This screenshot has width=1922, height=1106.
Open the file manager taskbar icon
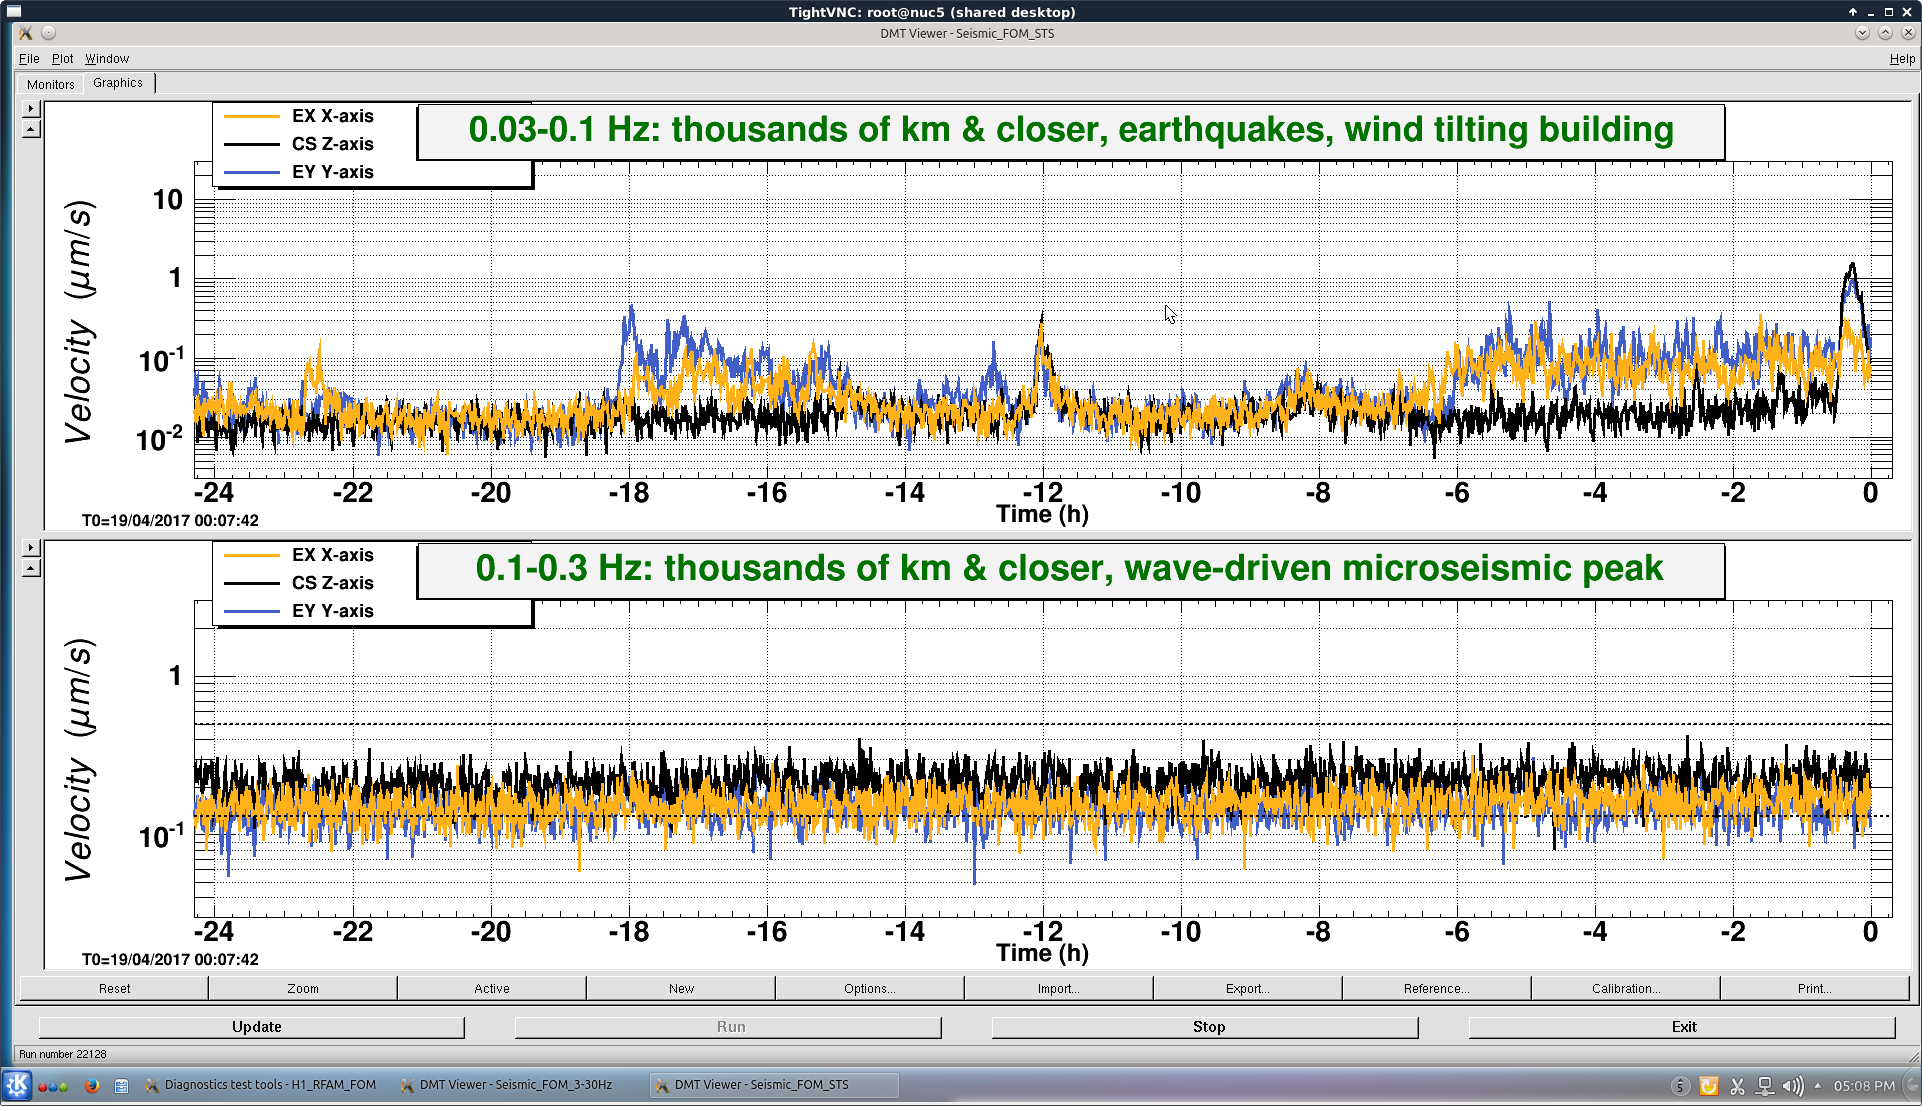click(x=121, y=1085)
